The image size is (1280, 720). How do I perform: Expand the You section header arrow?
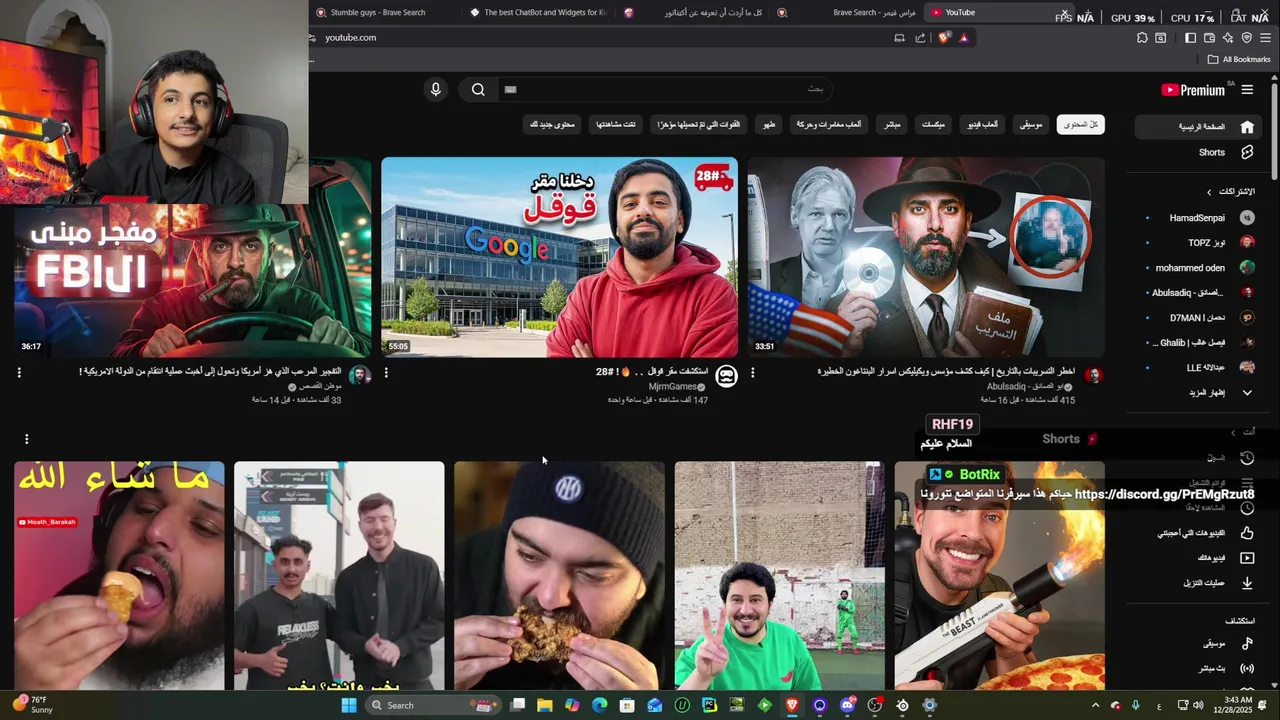(1233, 432)
